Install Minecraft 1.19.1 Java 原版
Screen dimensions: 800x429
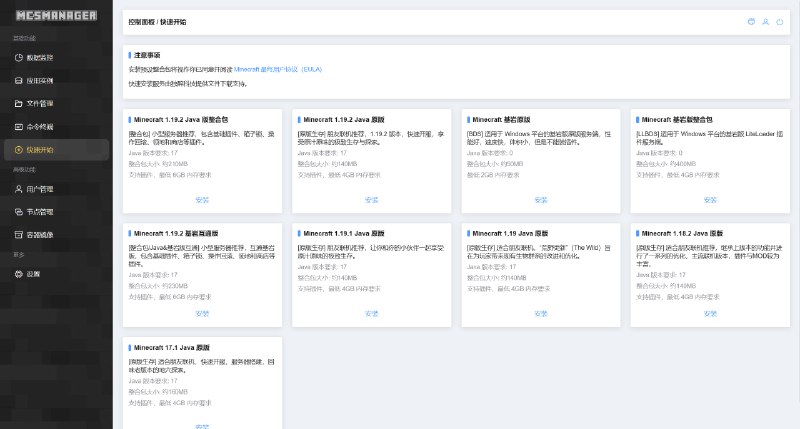click(372, 313)
